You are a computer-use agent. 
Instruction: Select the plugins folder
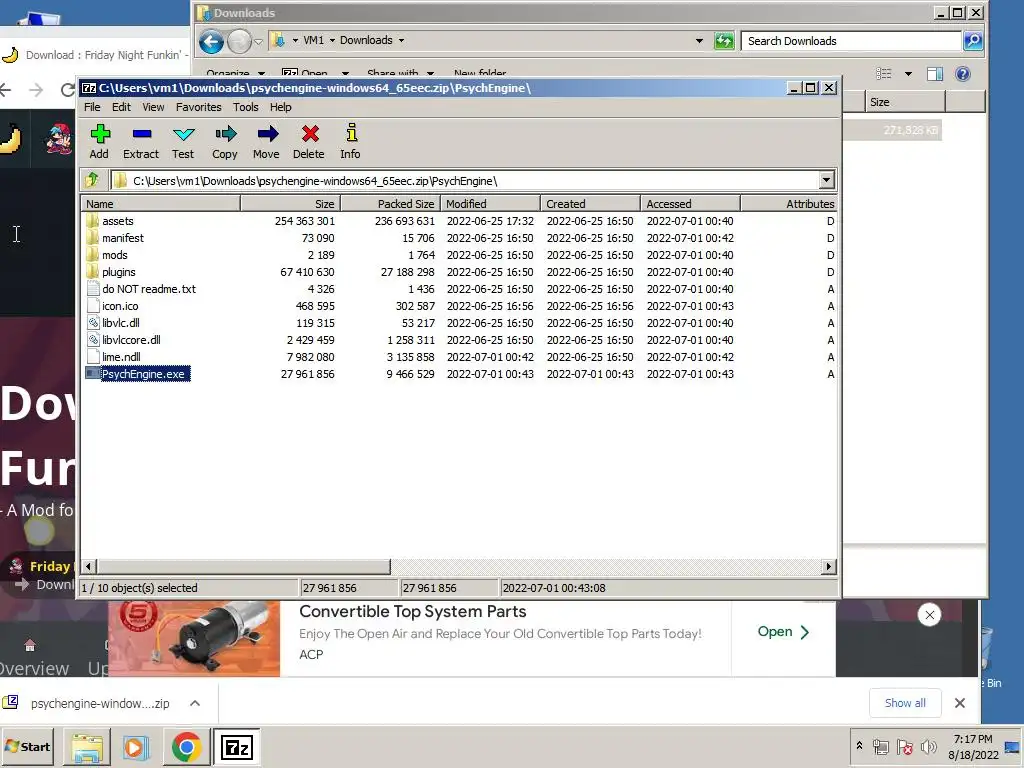(x=119, y=272)
